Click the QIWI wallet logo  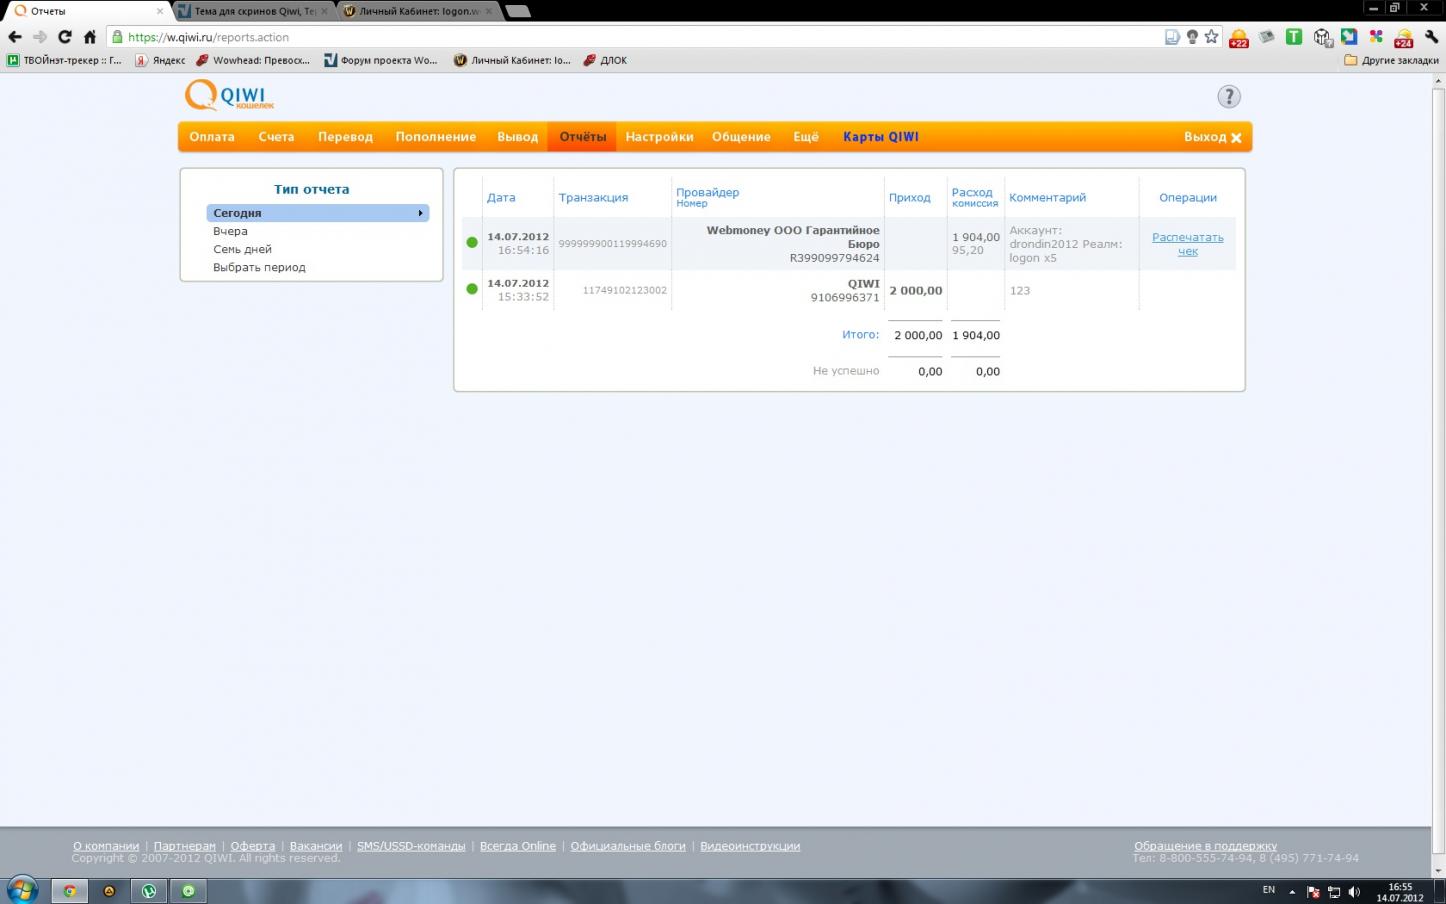coord(229,96)
